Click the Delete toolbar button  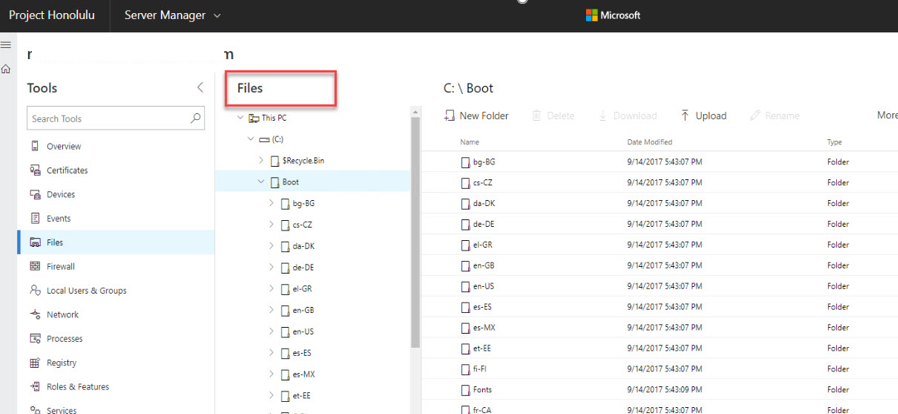point(553,116)
